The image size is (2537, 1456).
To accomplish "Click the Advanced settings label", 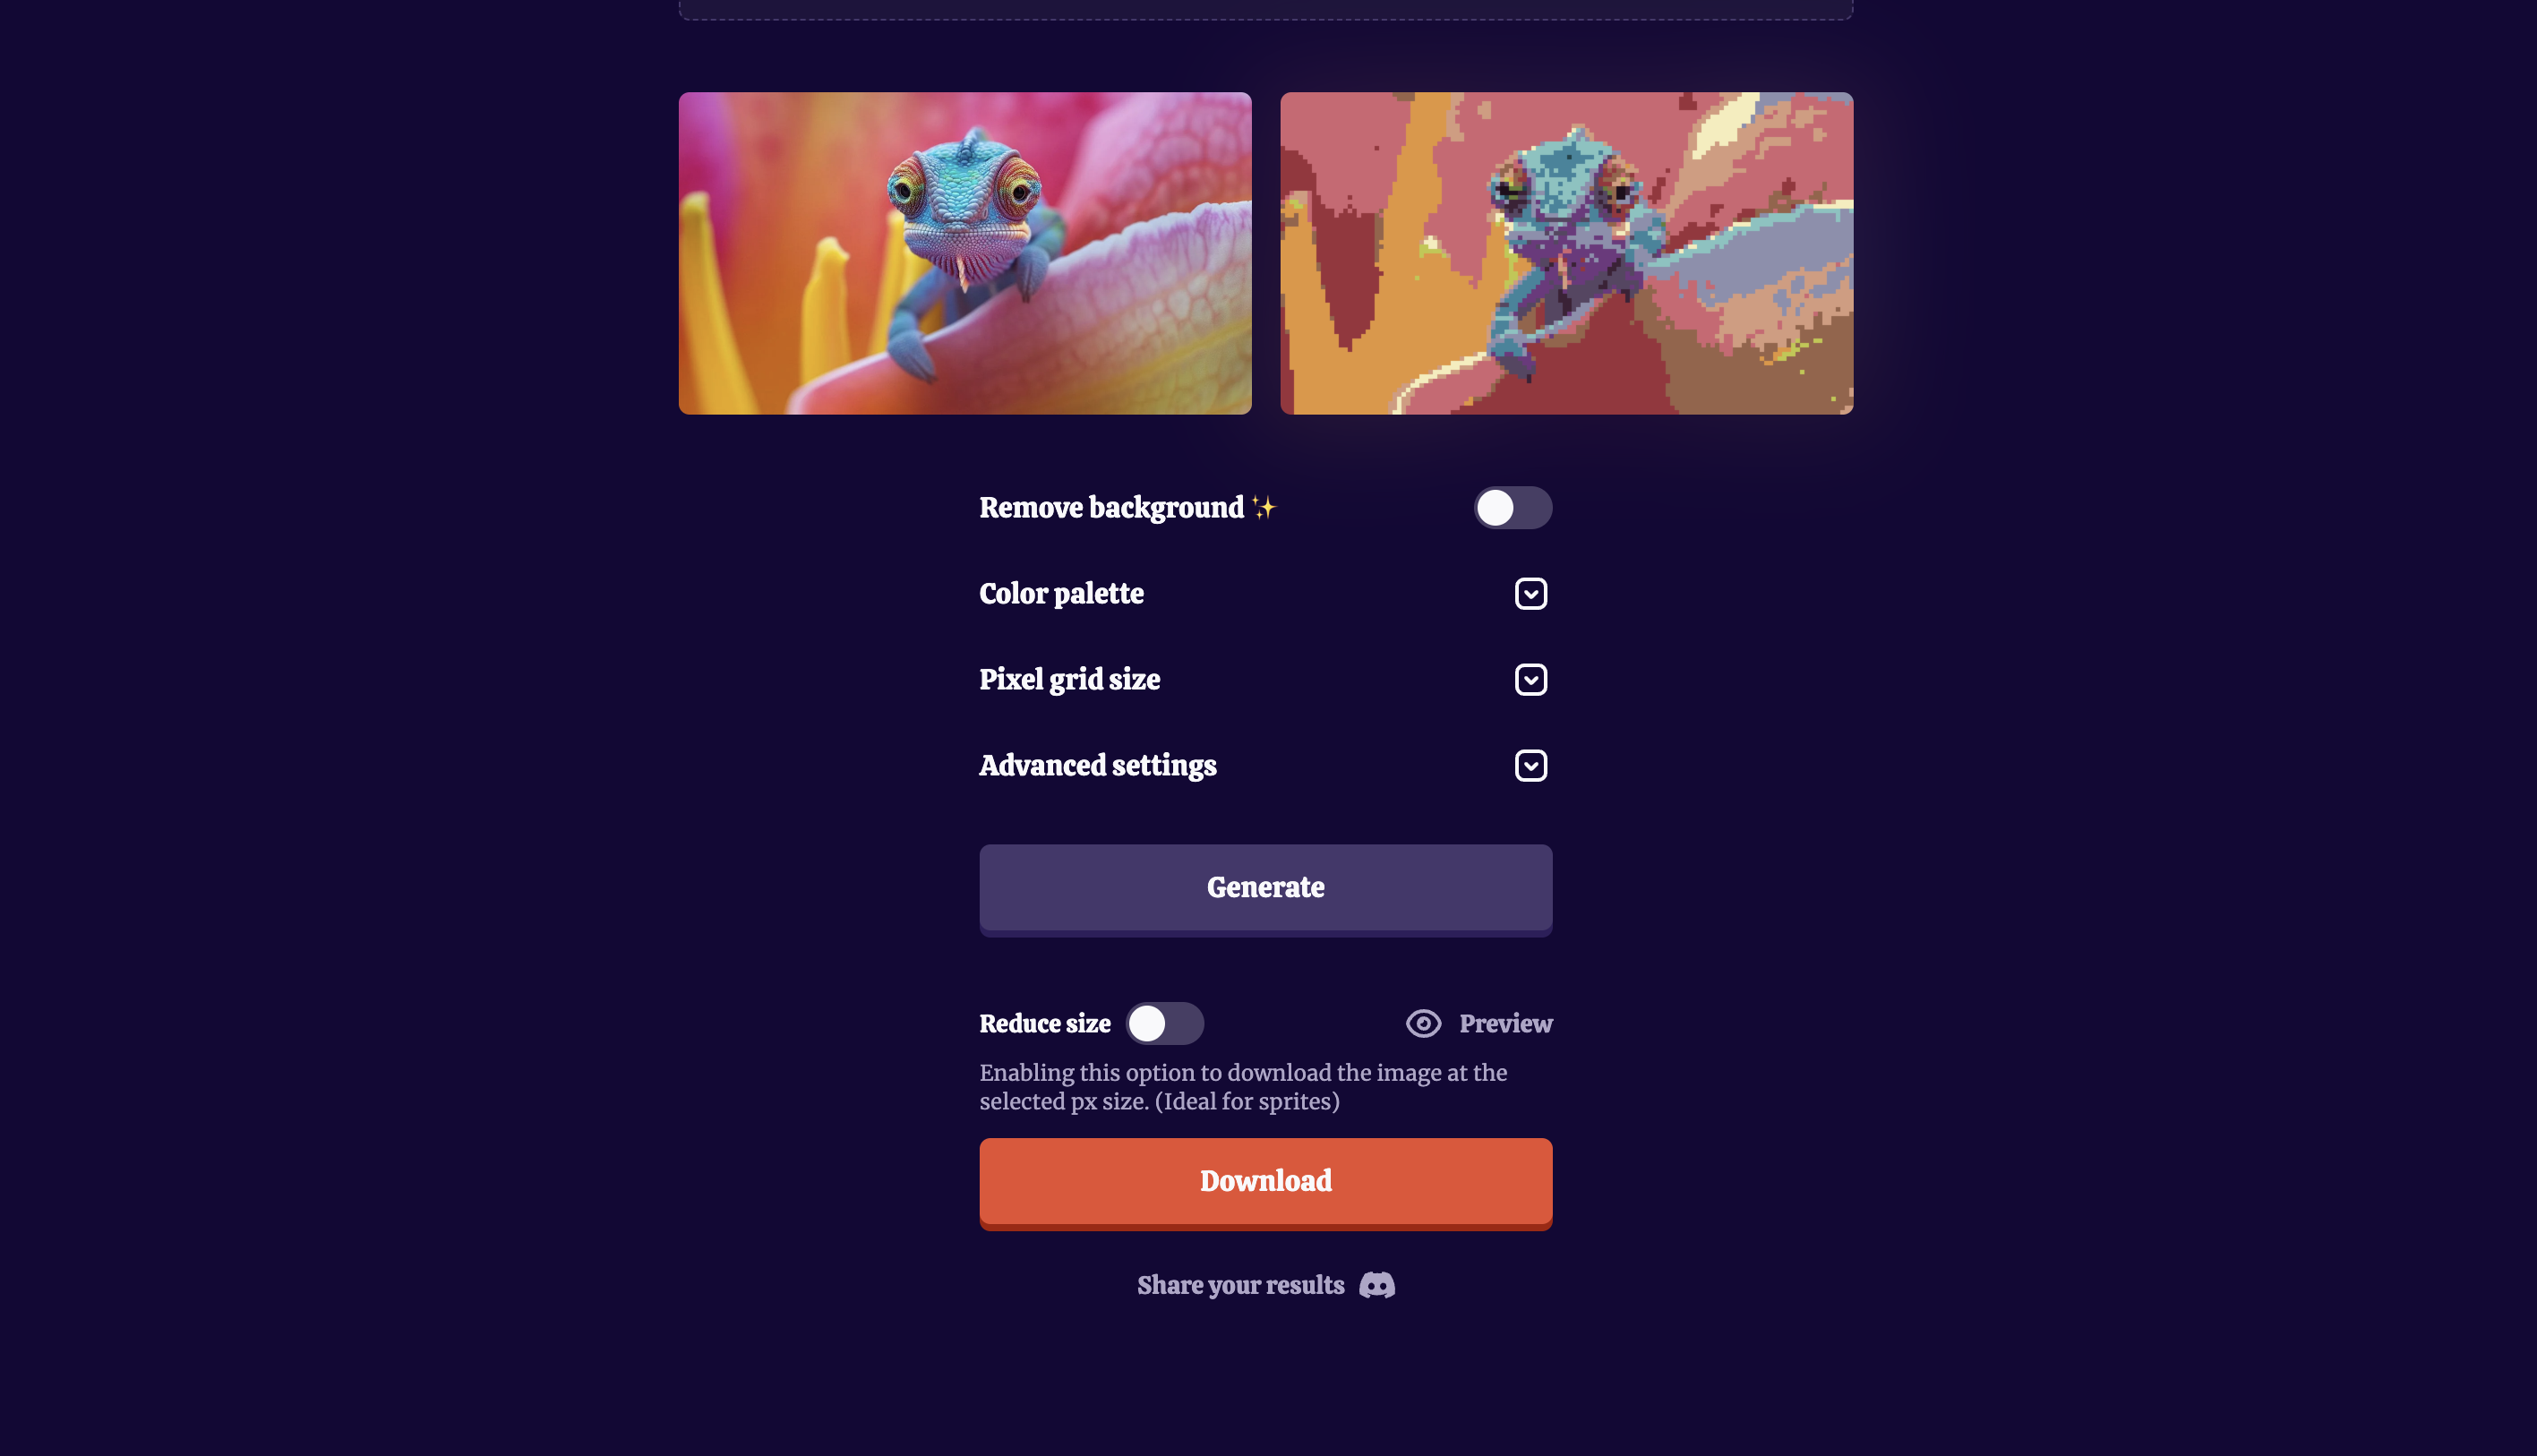I will click(1097, 766).
